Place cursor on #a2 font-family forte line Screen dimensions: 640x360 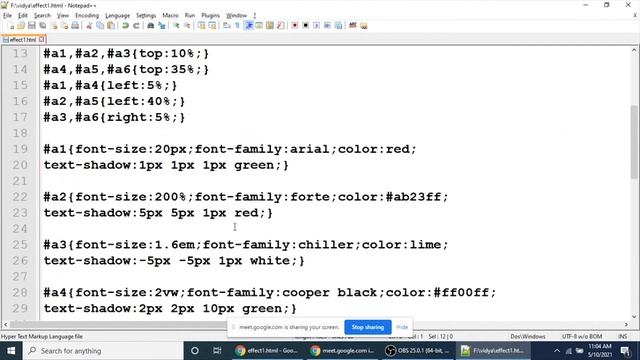tap(246, 197)
